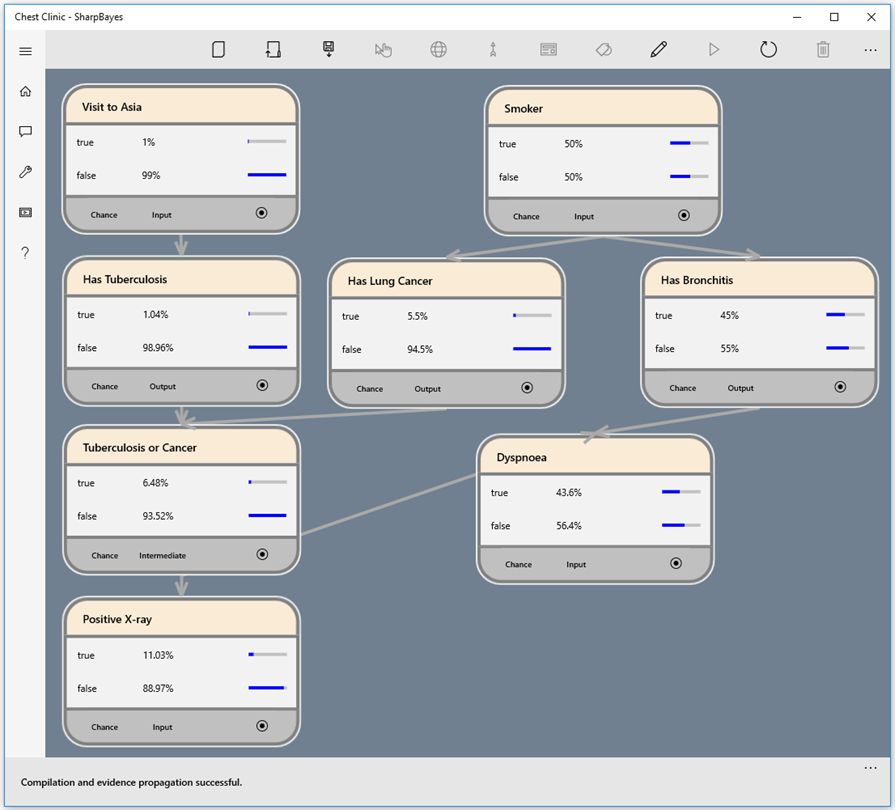Select the Visit to Asia node title
Screen dimensions: 895x810
tap(112, 107)
